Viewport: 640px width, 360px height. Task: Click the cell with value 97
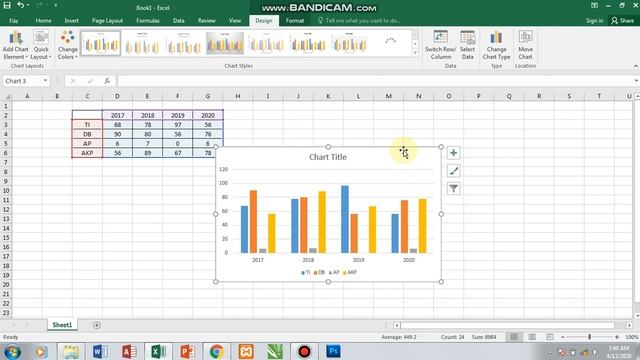(178, 124)
